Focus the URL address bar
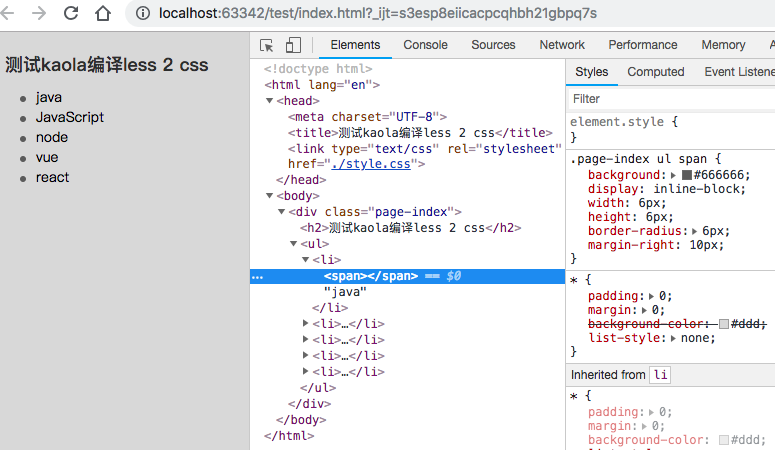This screenshot has width=775, height=450. [x=378, y=13]
